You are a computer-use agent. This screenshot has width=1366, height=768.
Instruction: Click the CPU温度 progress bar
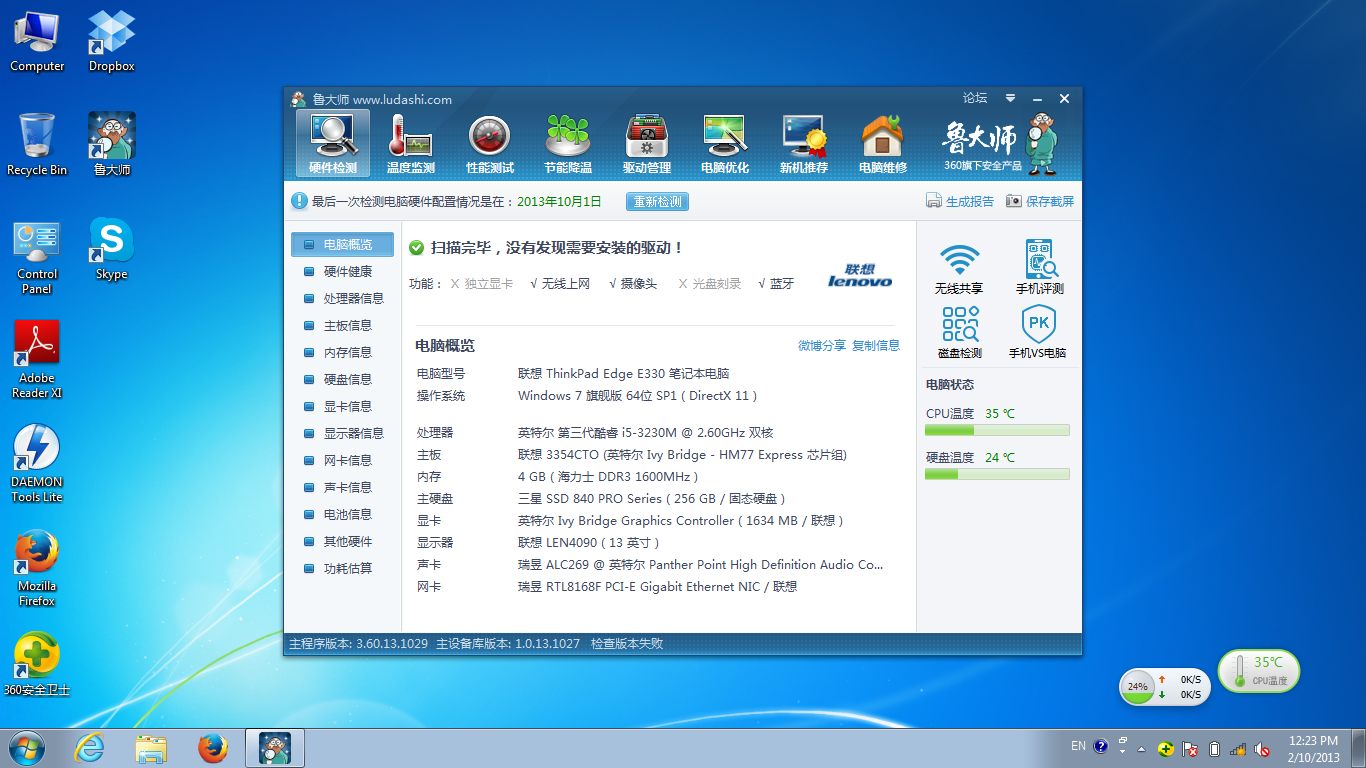coord(997,430)
